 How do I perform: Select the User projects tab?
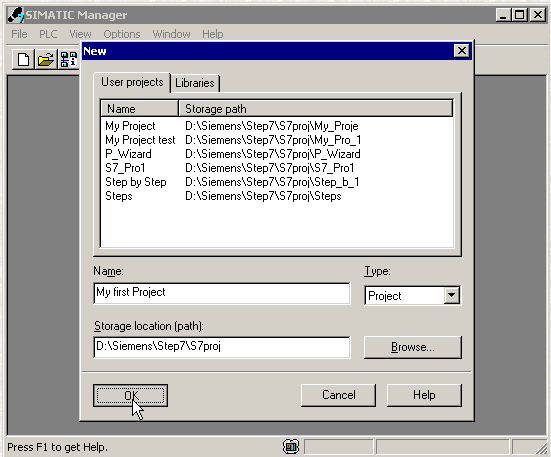point(132,82)
